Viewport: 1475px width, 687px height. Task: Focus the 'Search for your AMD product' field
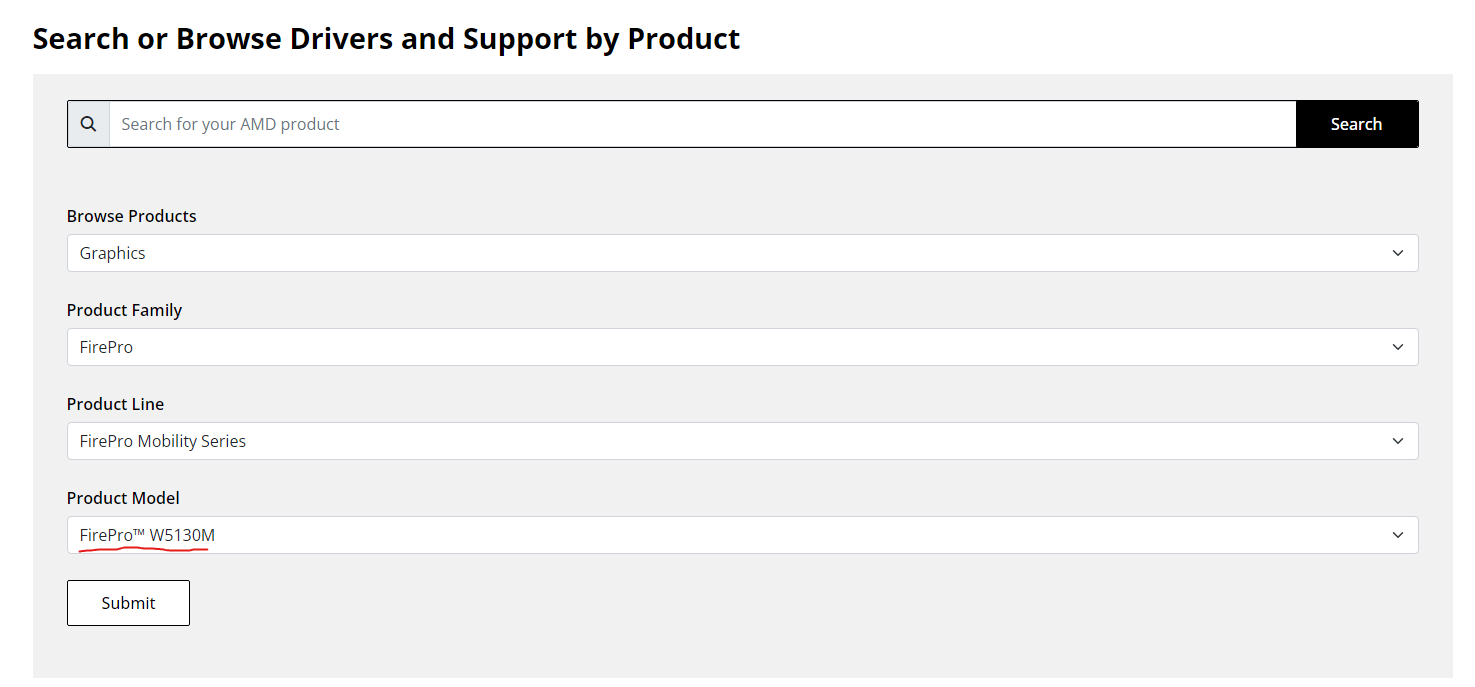(700, 124)
